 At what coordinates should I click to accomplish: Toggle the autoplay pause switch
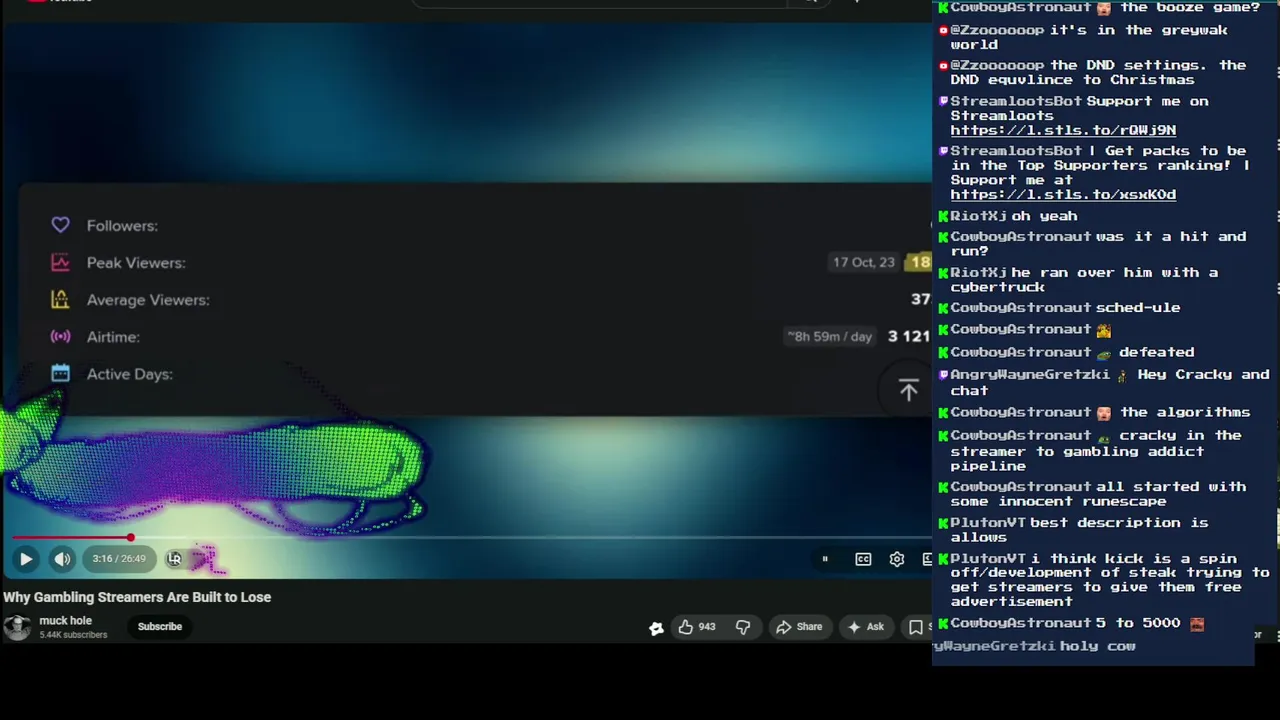click(825, 559)
